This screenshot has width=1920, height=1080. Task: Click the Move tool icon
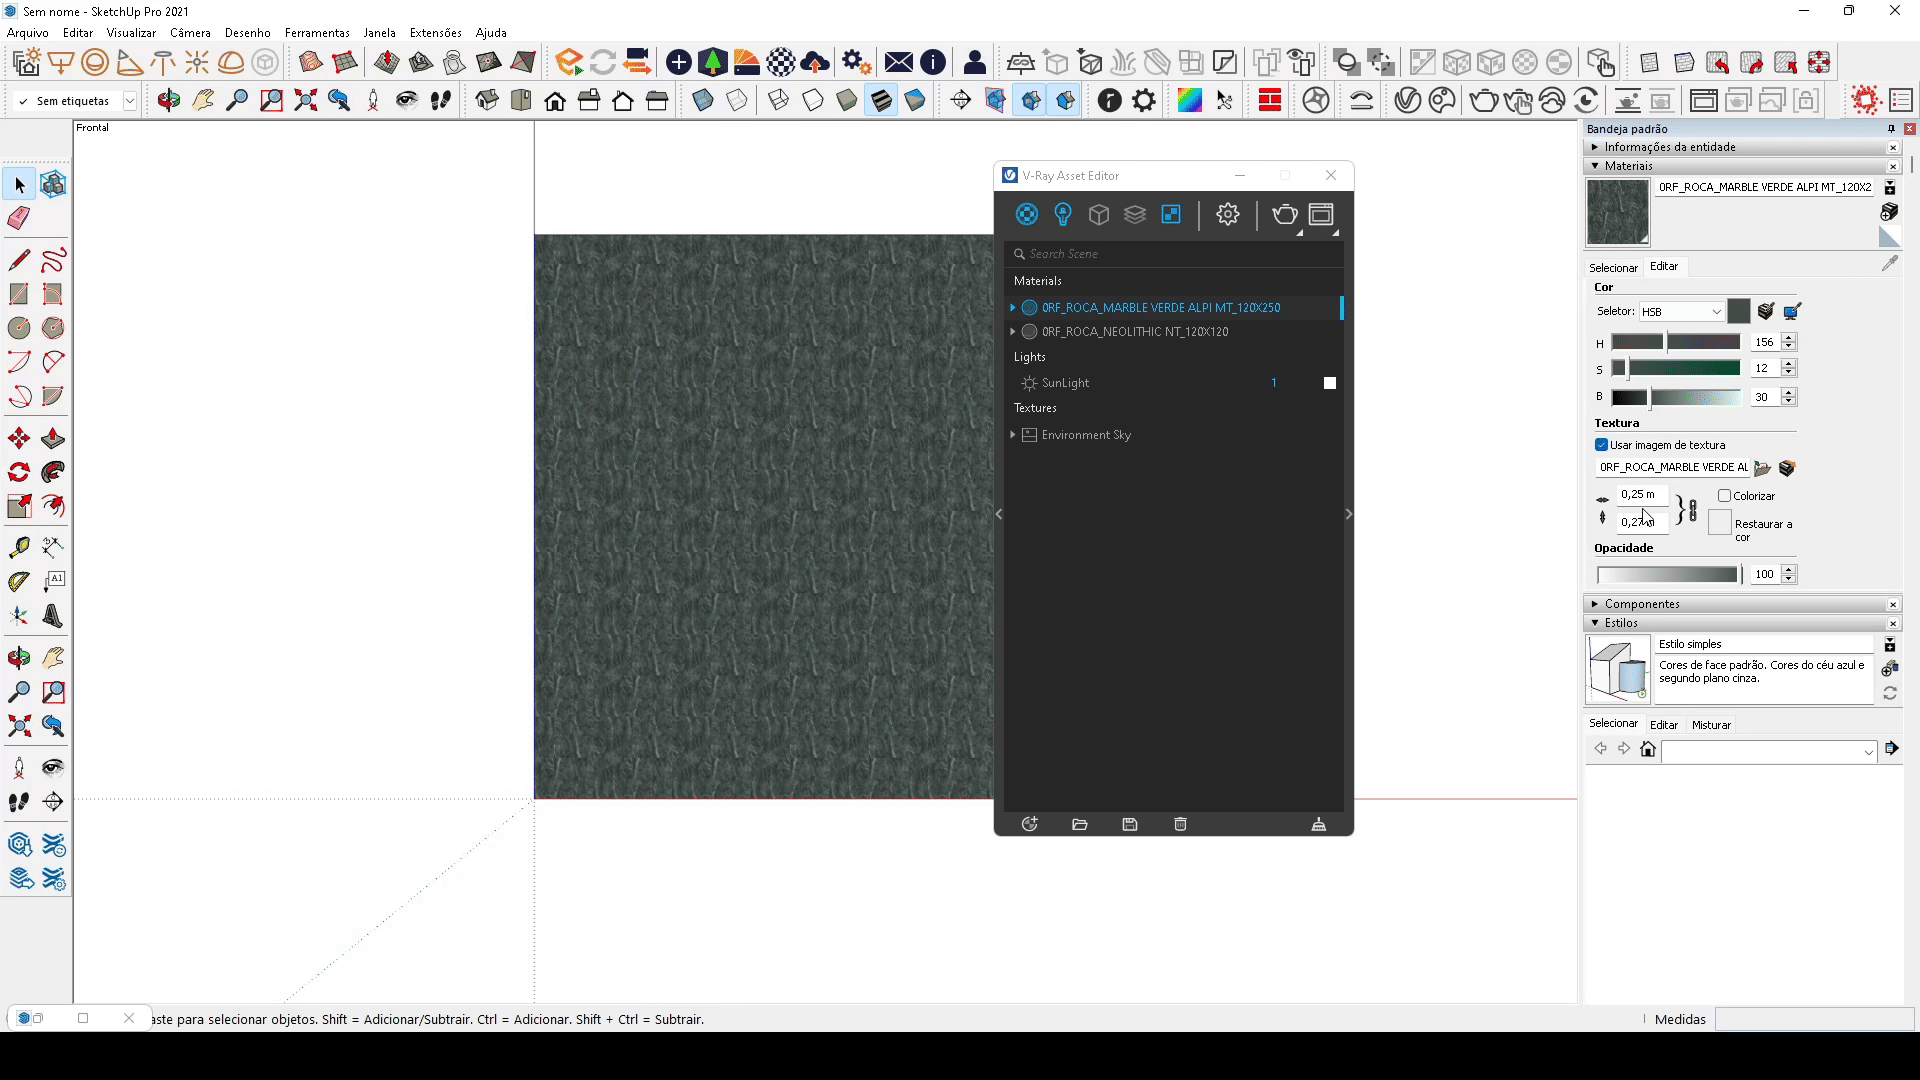point(19,439)
